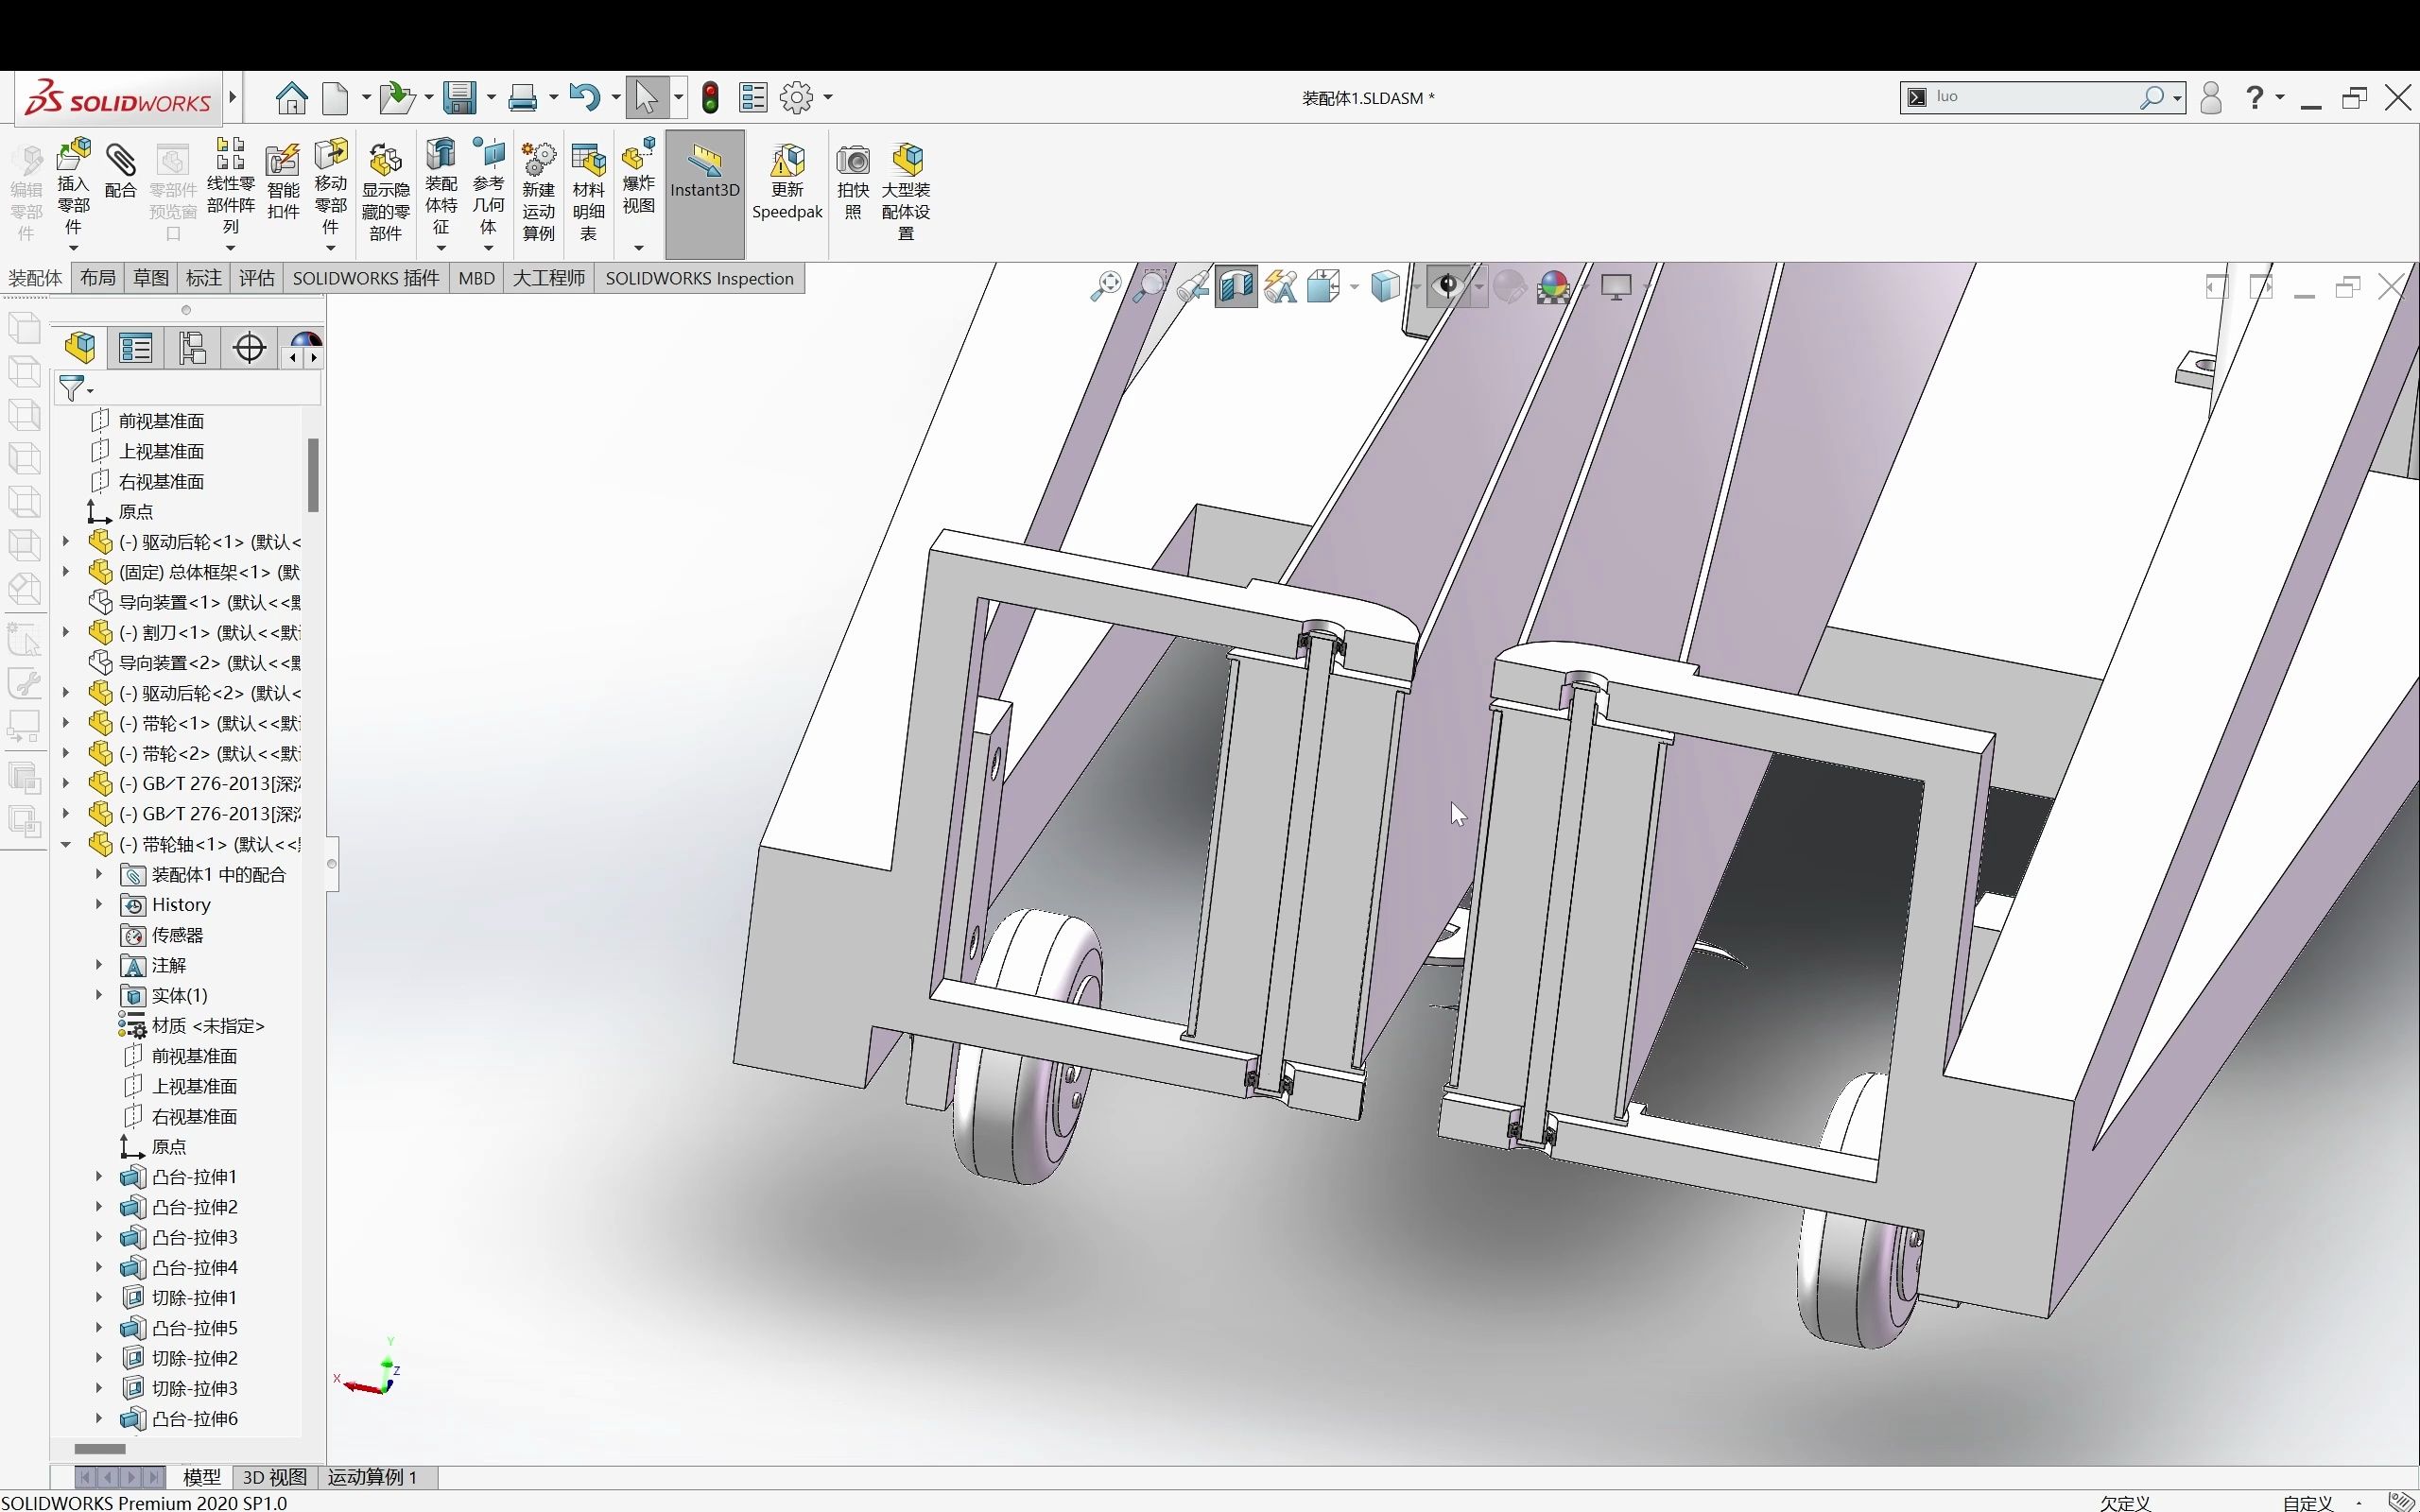Take a Snapshot (拍快照)

853,182
